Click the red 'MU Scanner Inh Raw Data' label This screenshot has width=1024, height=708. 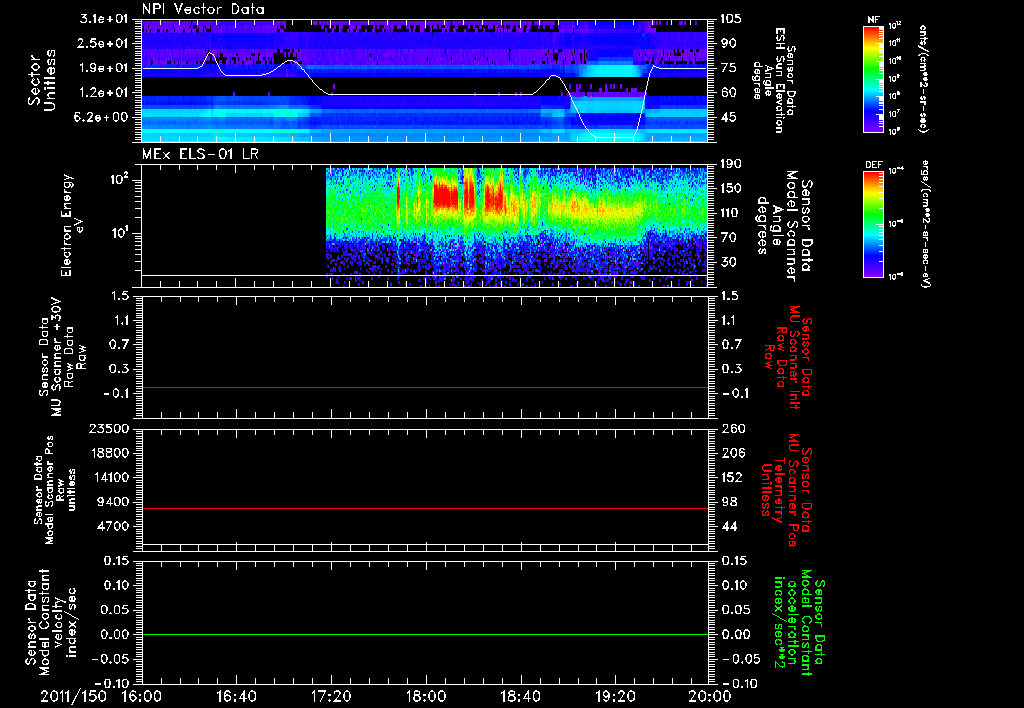click(787, 357)
